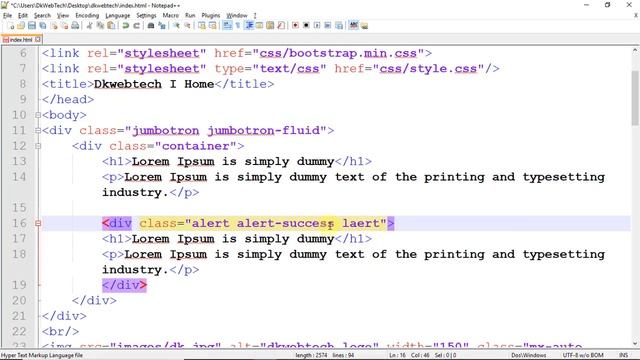Open the Plugins menu
The width and height of the screenshot is (640, 360).
[211, 16]
